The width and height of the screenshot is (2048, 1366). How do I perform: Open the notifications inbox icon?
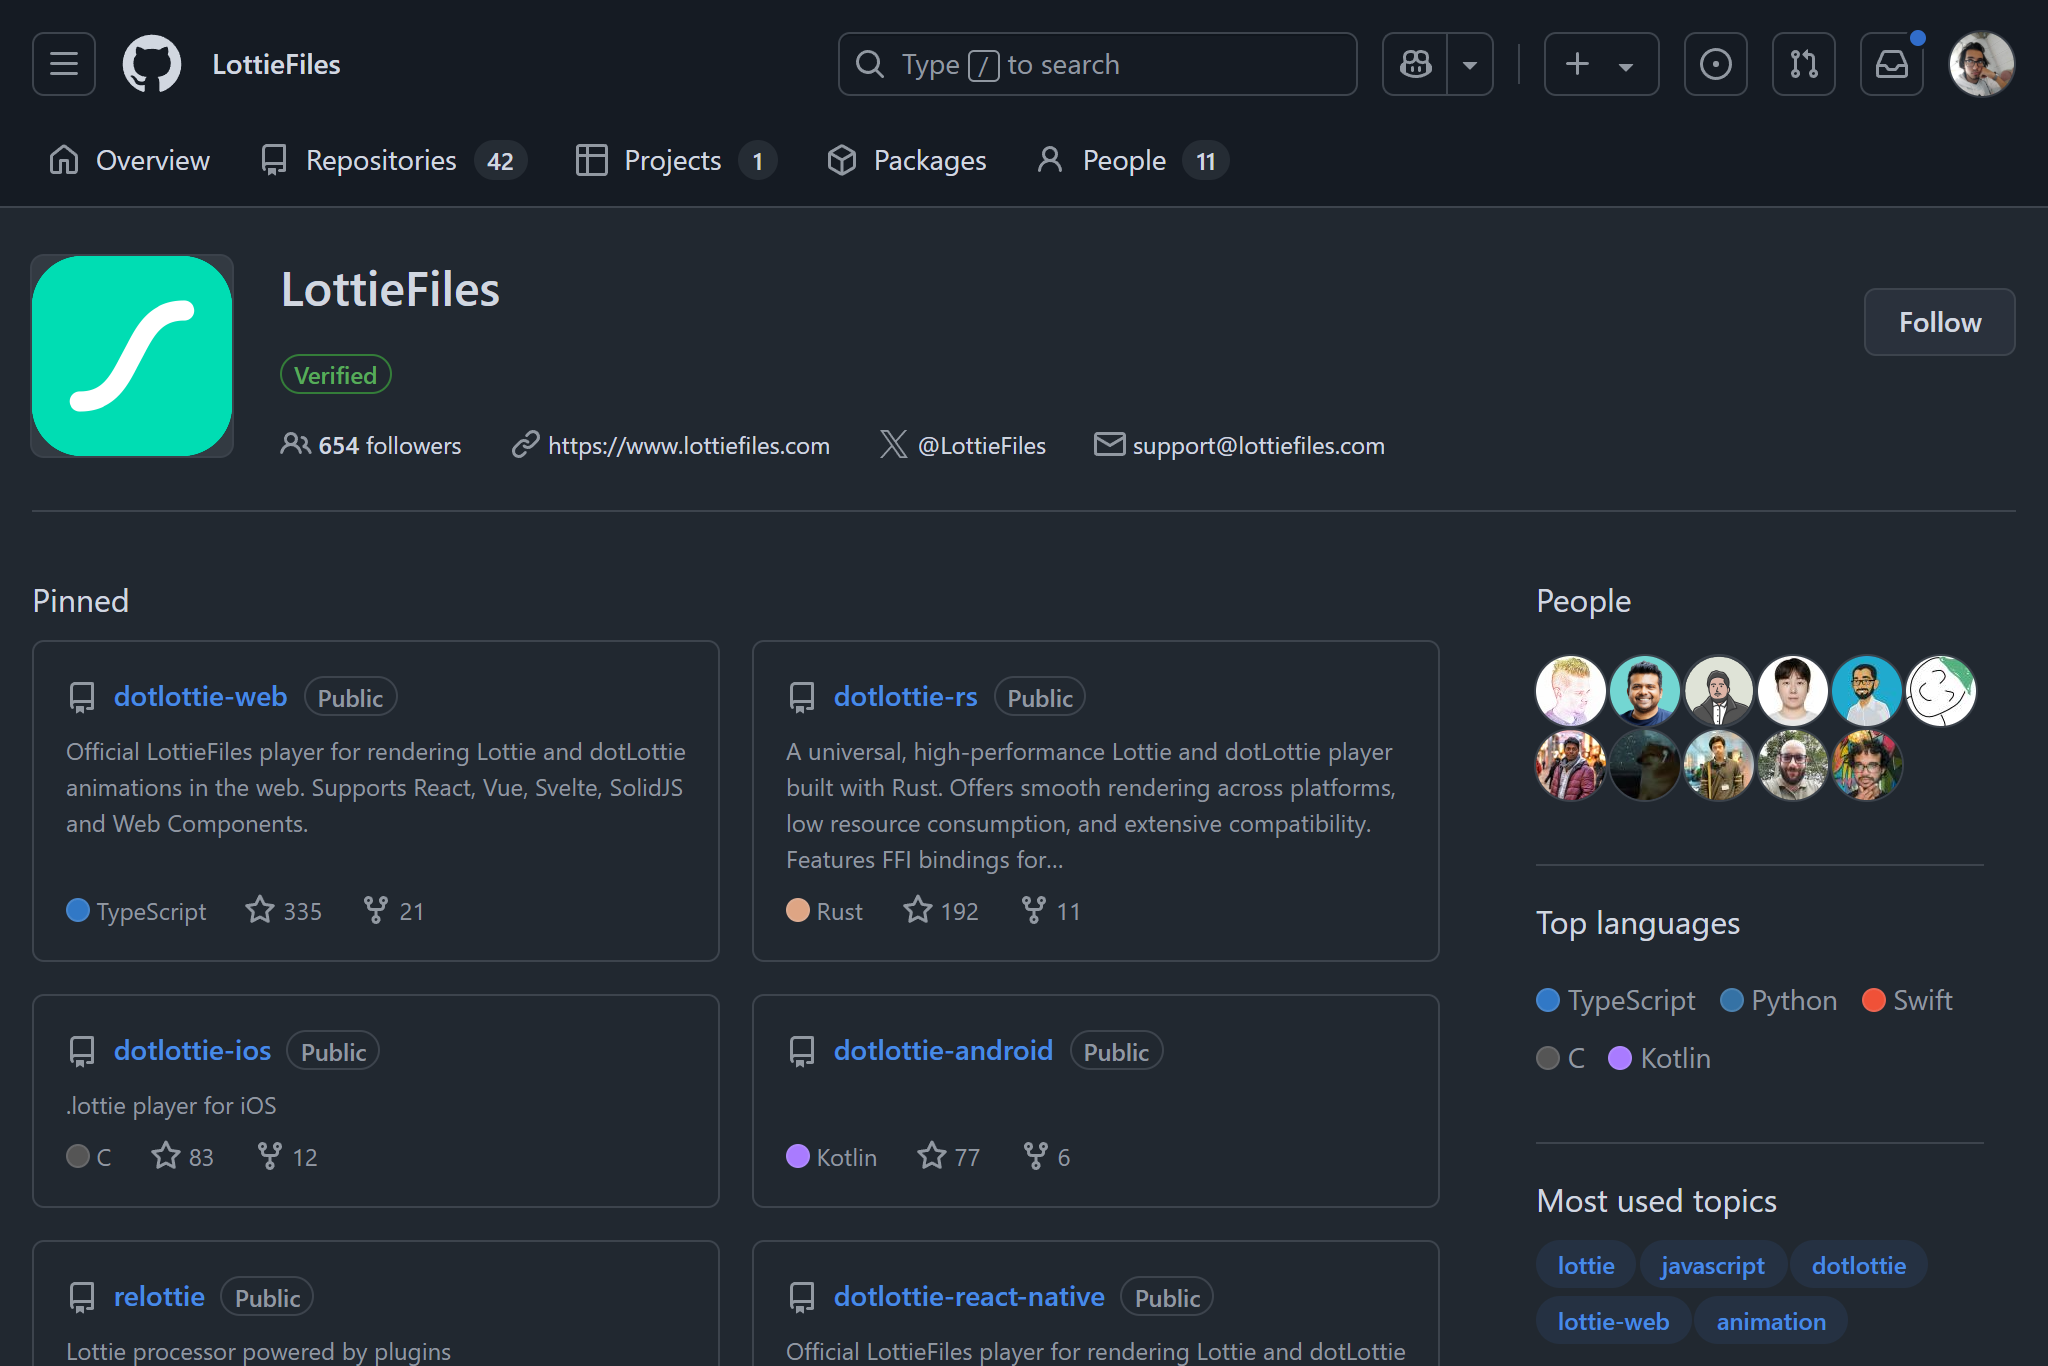click(x=1891, y=64)
